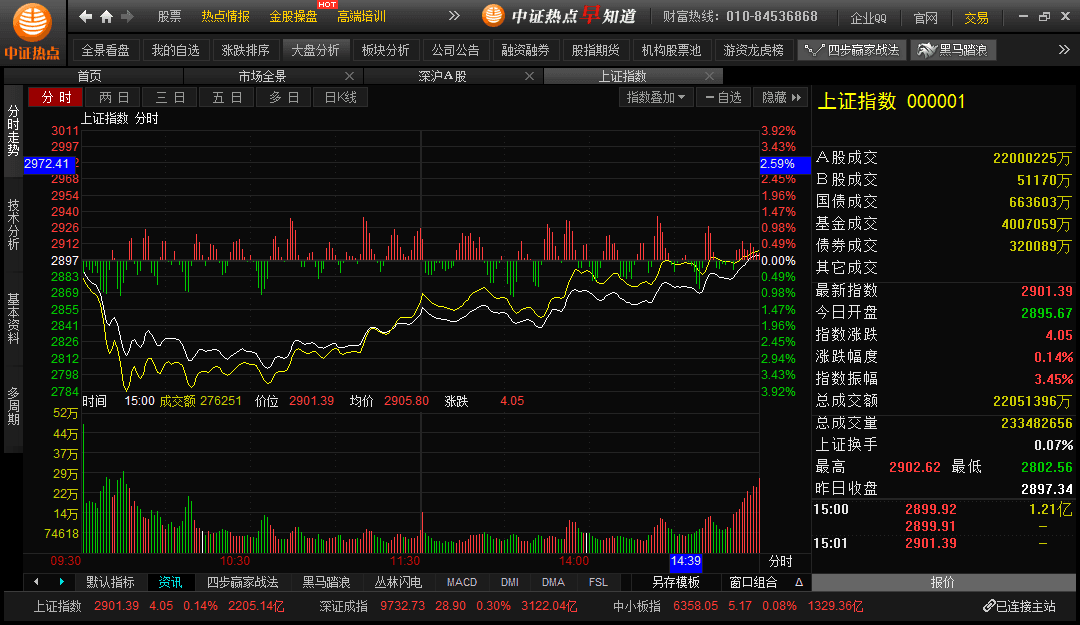Open 公司公告 toolbar item
The image size is (1080, 625).
(456, 50)
